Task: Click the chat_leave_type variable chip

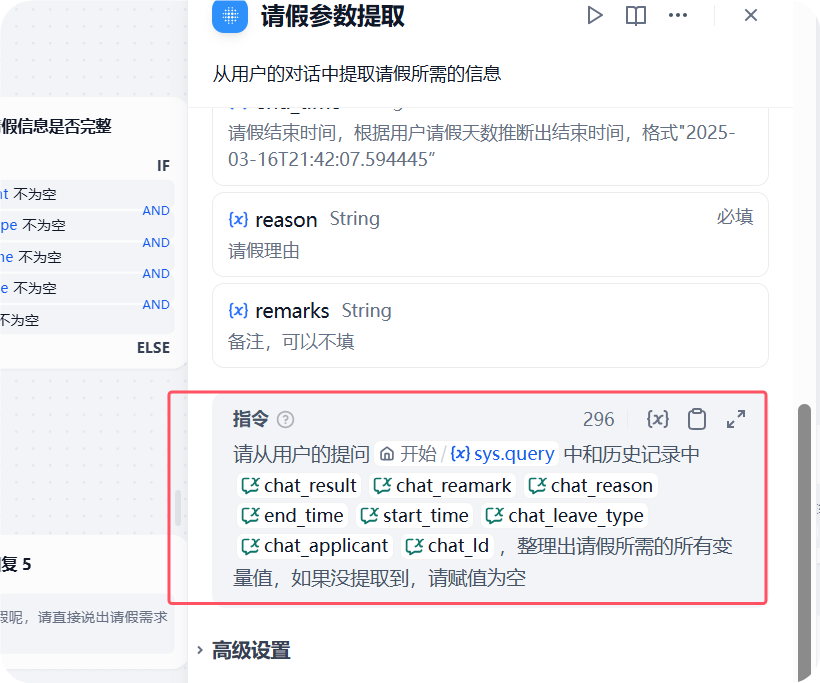Action: point(565,516)
